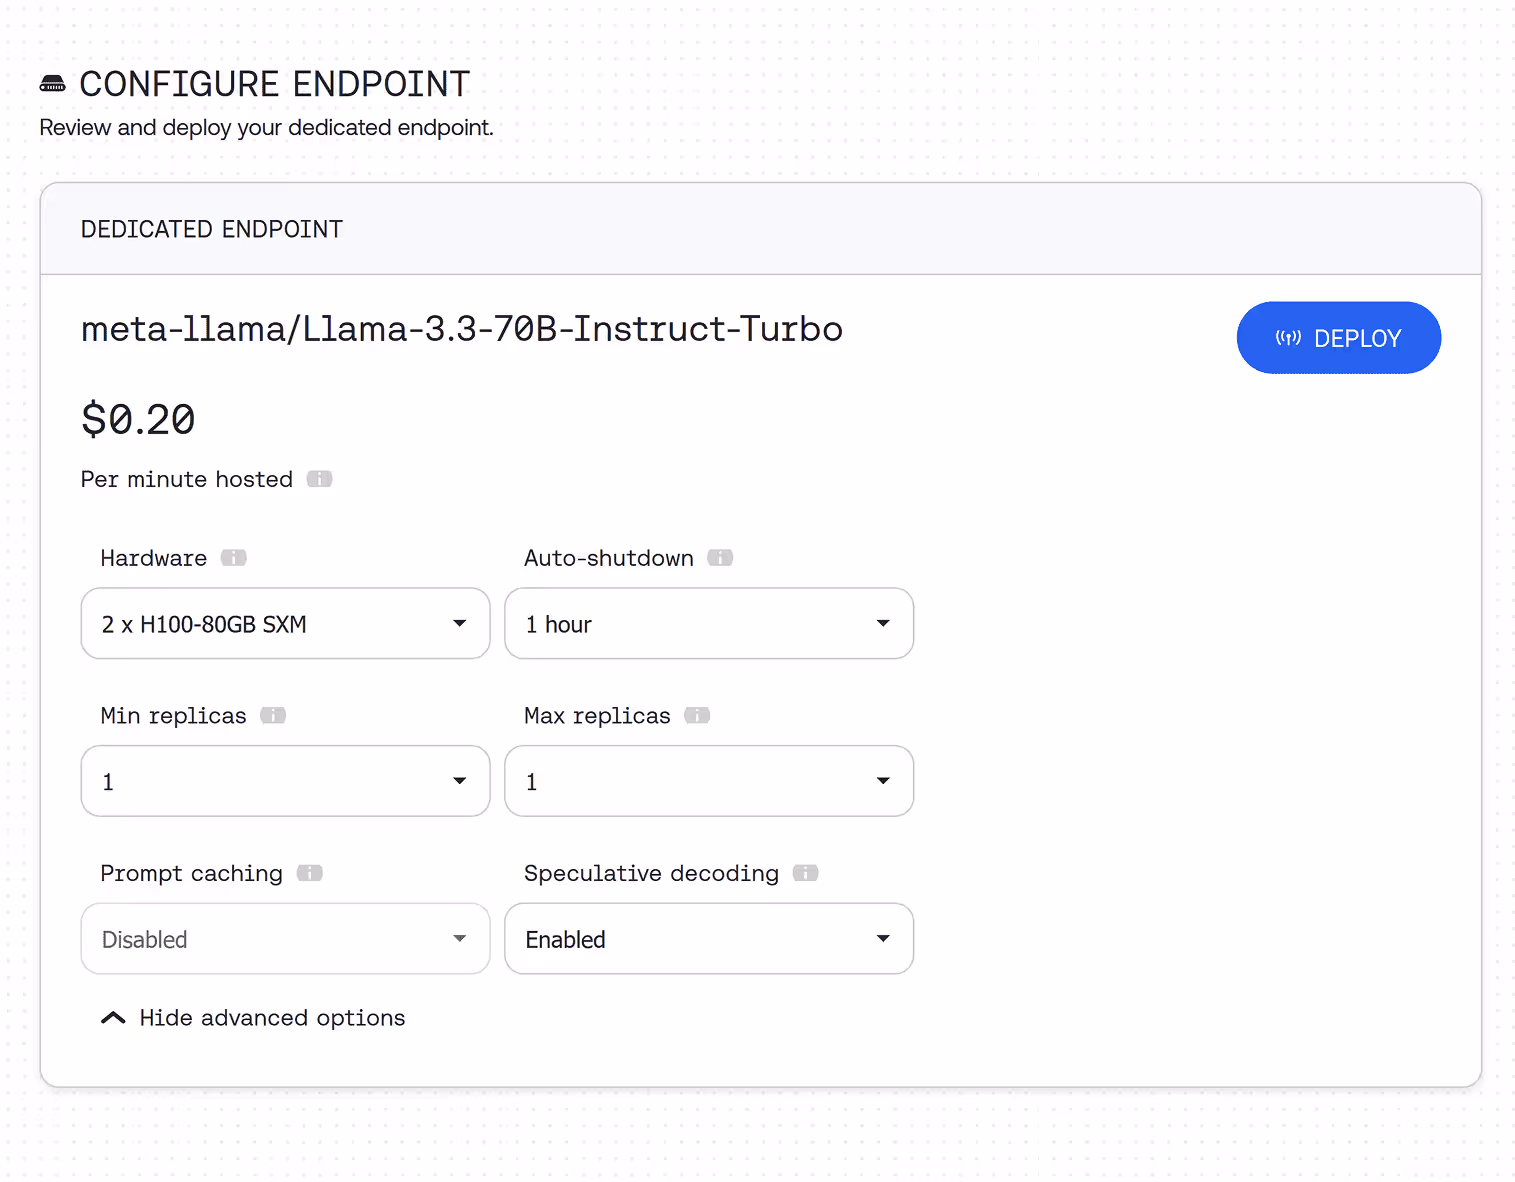Click the Per minute hosted label
Screen dimensions: 1515x1182
click(x=187, y=479)
